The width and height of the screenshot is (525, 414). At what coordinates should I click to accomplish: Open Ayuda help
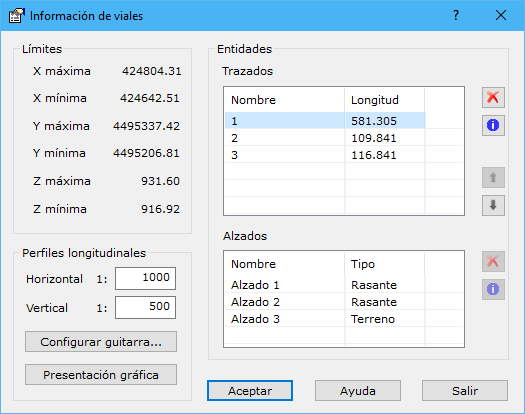358,391
